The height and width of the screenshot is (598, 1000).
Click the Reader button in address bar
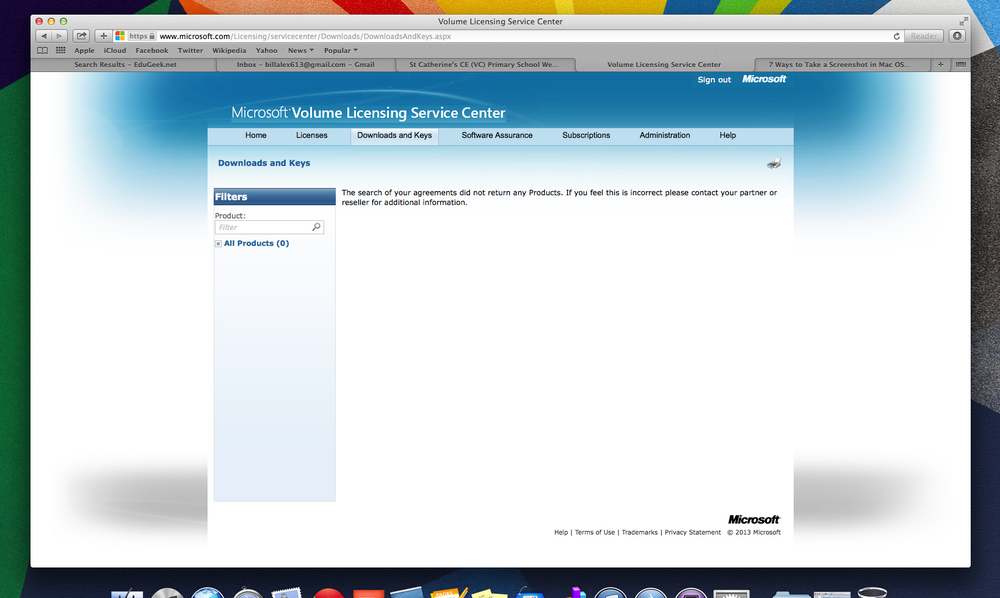923,36
